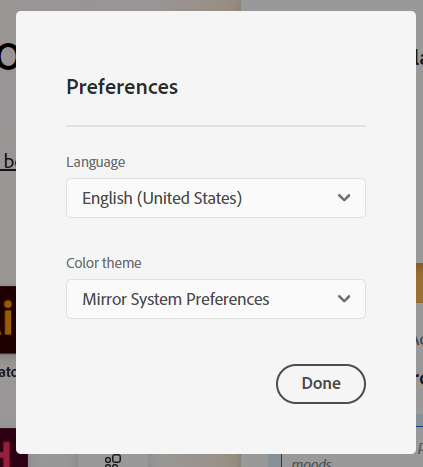Click Done to close Preferences
The width and height of the screenshot is (423, 467).
pyautogui.click(x=321, y=384)
